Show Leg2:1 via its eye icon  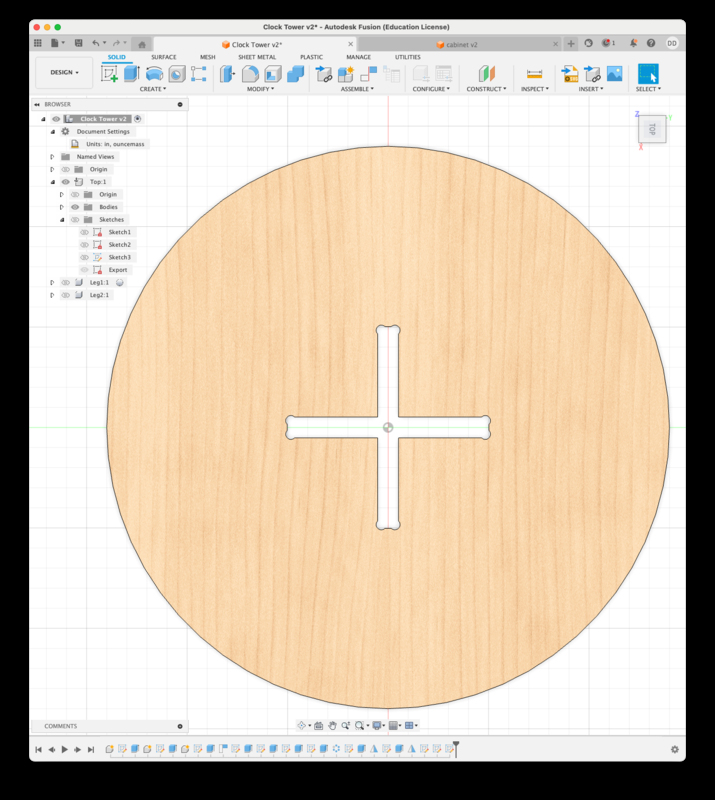[x=65, y=295]
